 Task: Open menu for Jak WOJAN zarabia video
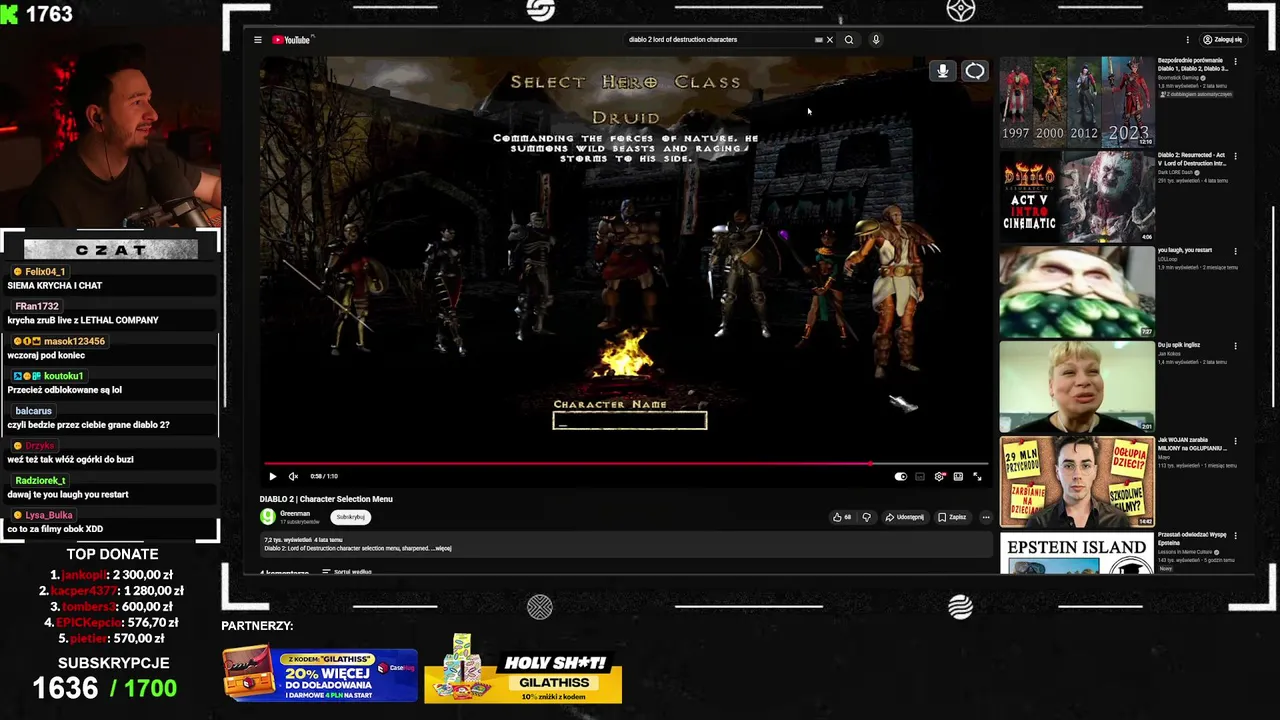(1235, 441)
